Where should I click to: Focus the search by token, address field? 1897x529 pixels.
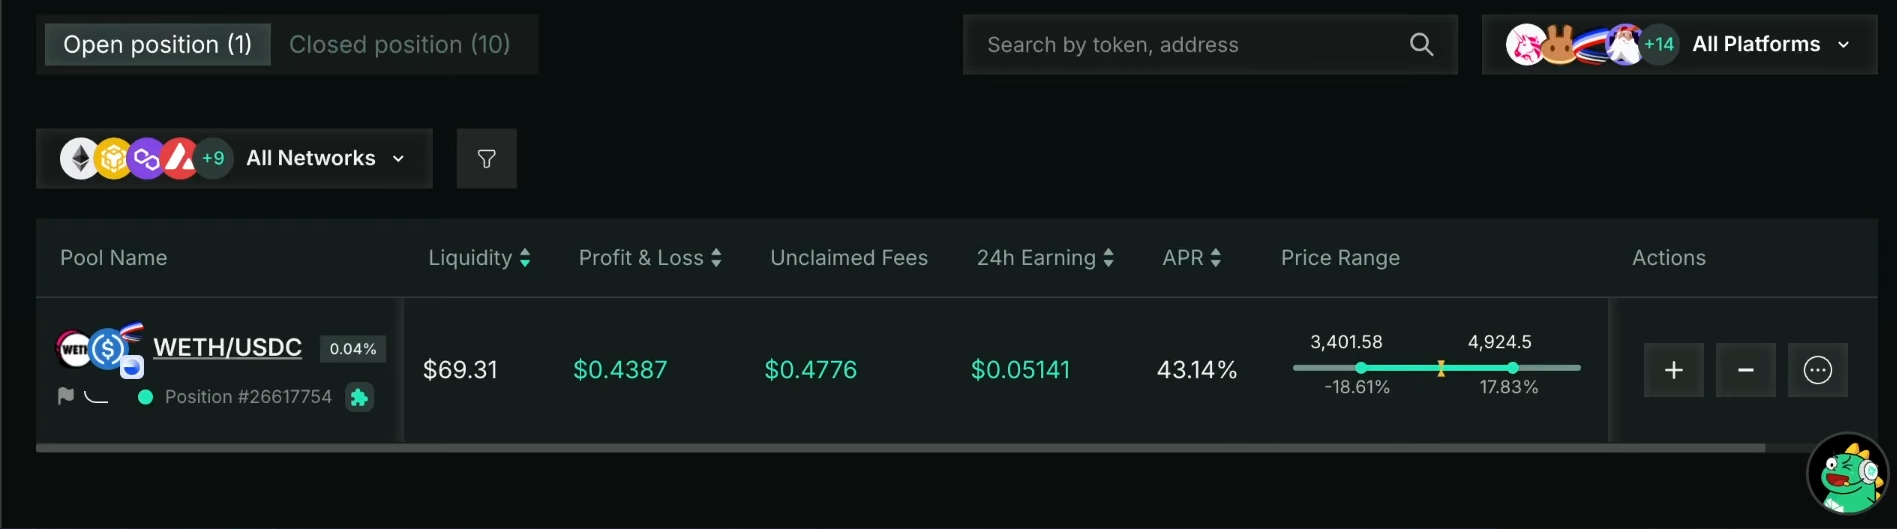[1190, 45]
